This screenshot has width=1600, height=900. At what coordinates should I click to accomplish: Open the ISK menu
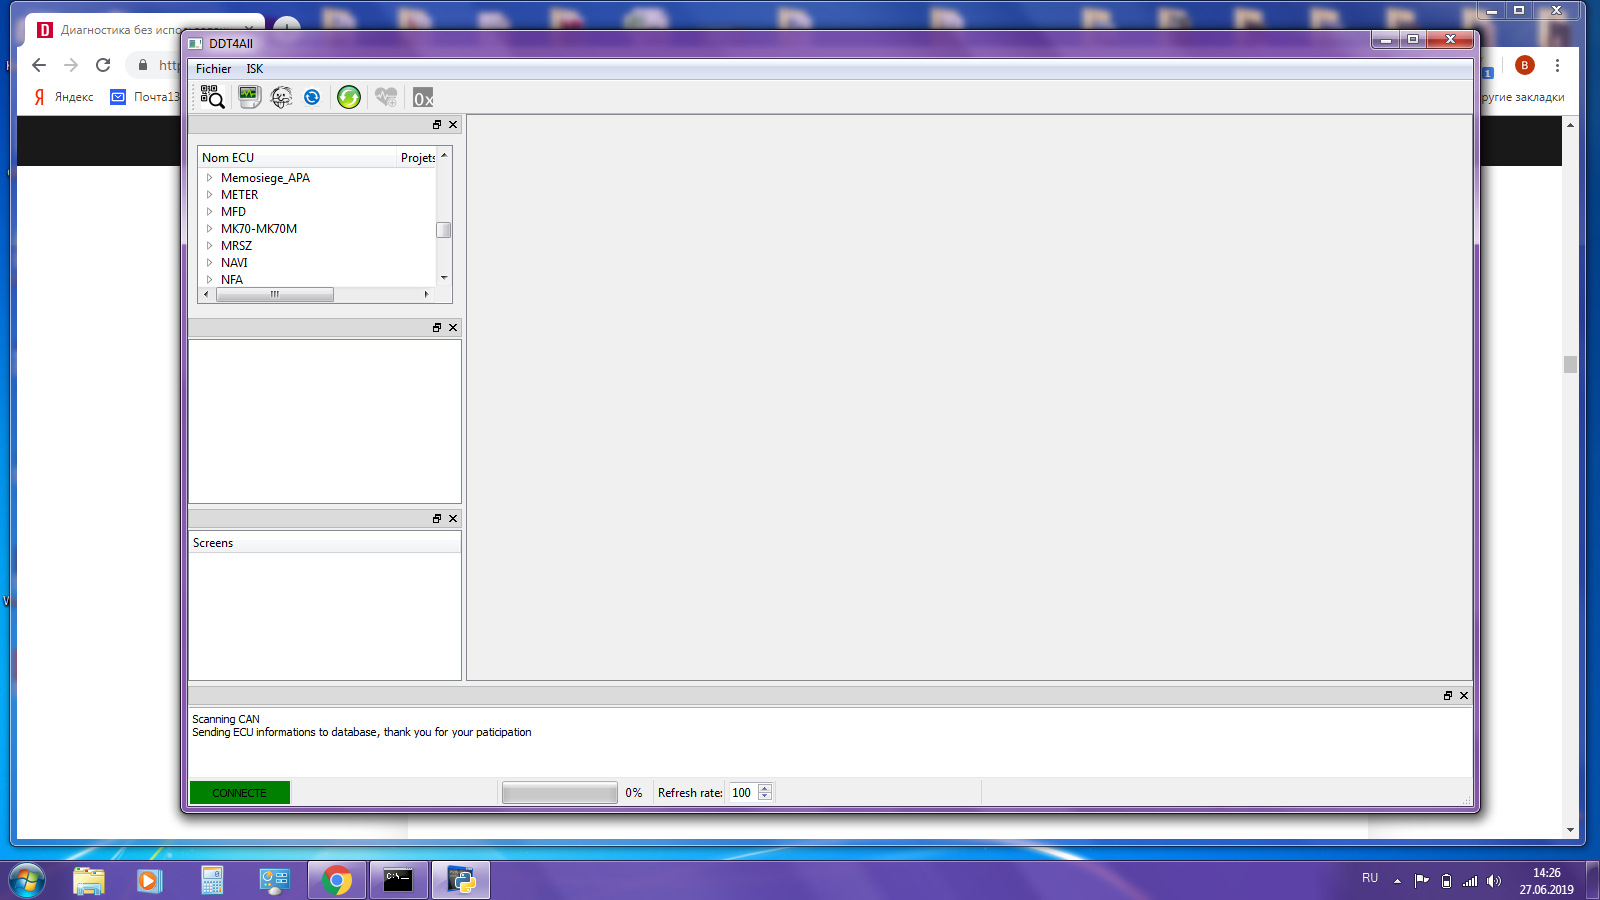[x=255, y=69]
